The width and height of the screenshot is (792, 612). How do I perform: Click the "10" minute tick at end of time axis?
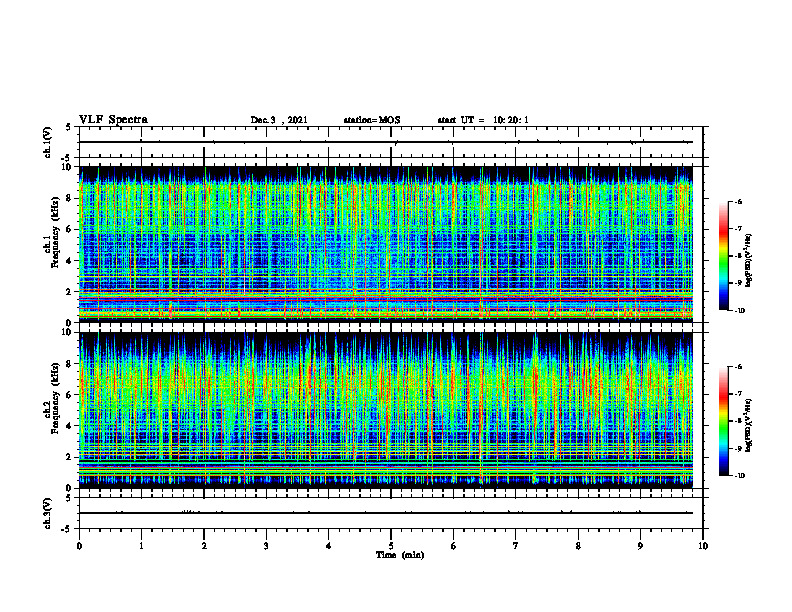pos(703,546)
